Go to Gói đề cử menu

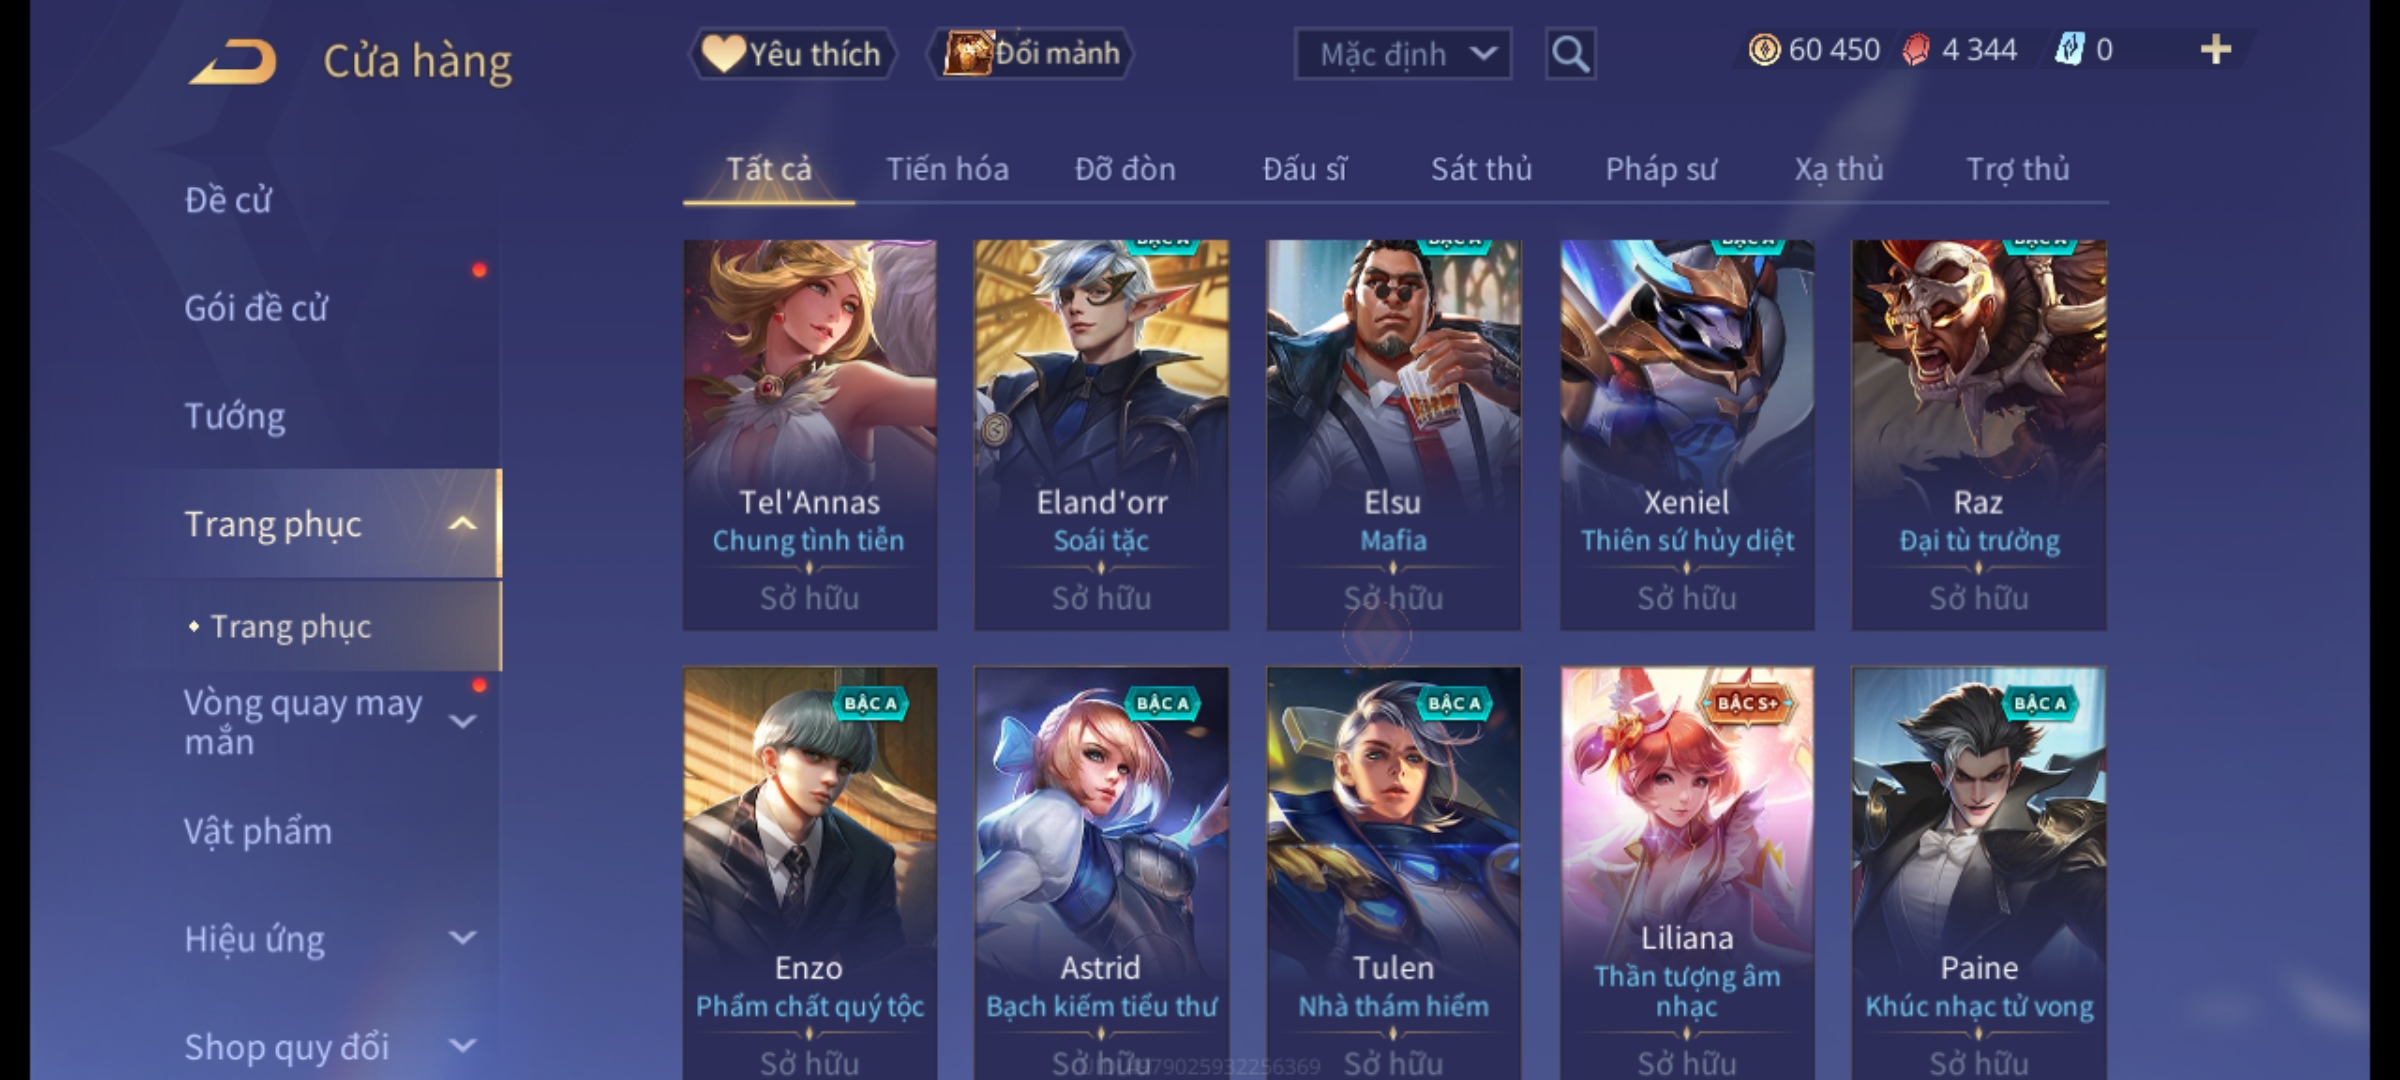click(x=256, y=308)
